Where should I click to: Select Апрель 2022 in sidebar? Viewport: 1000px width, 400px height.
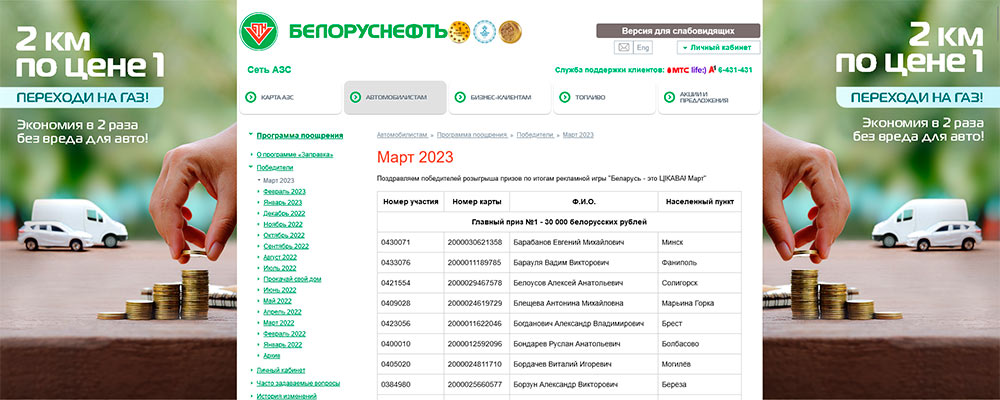(283, 312)
